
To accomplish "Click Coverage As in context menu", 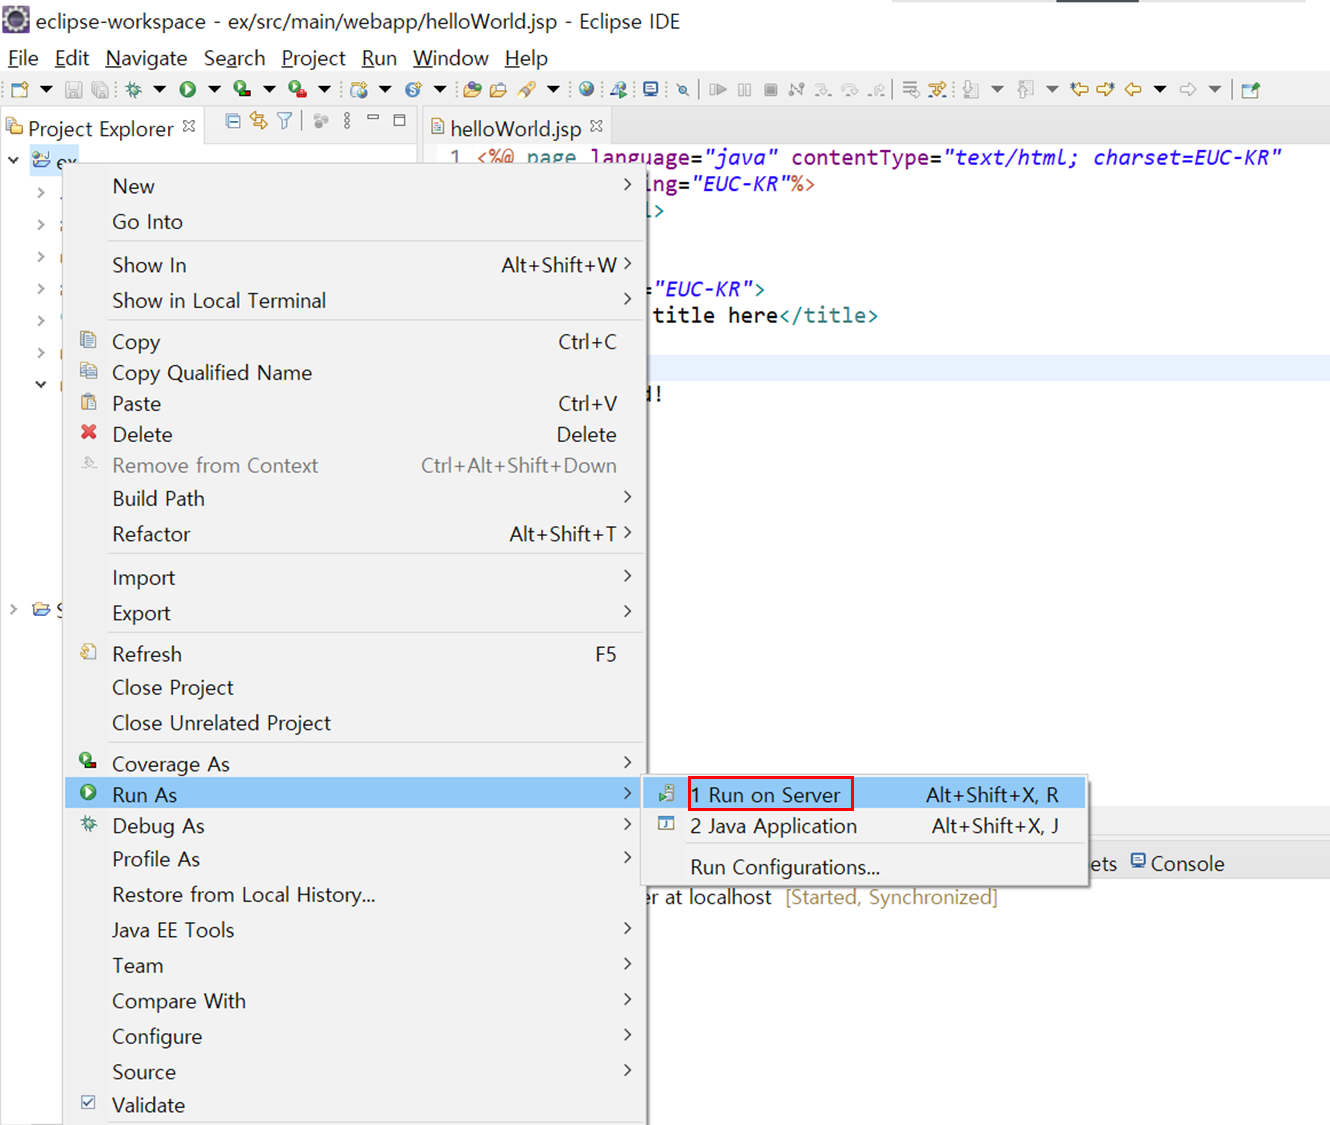I will click(355, 764).
